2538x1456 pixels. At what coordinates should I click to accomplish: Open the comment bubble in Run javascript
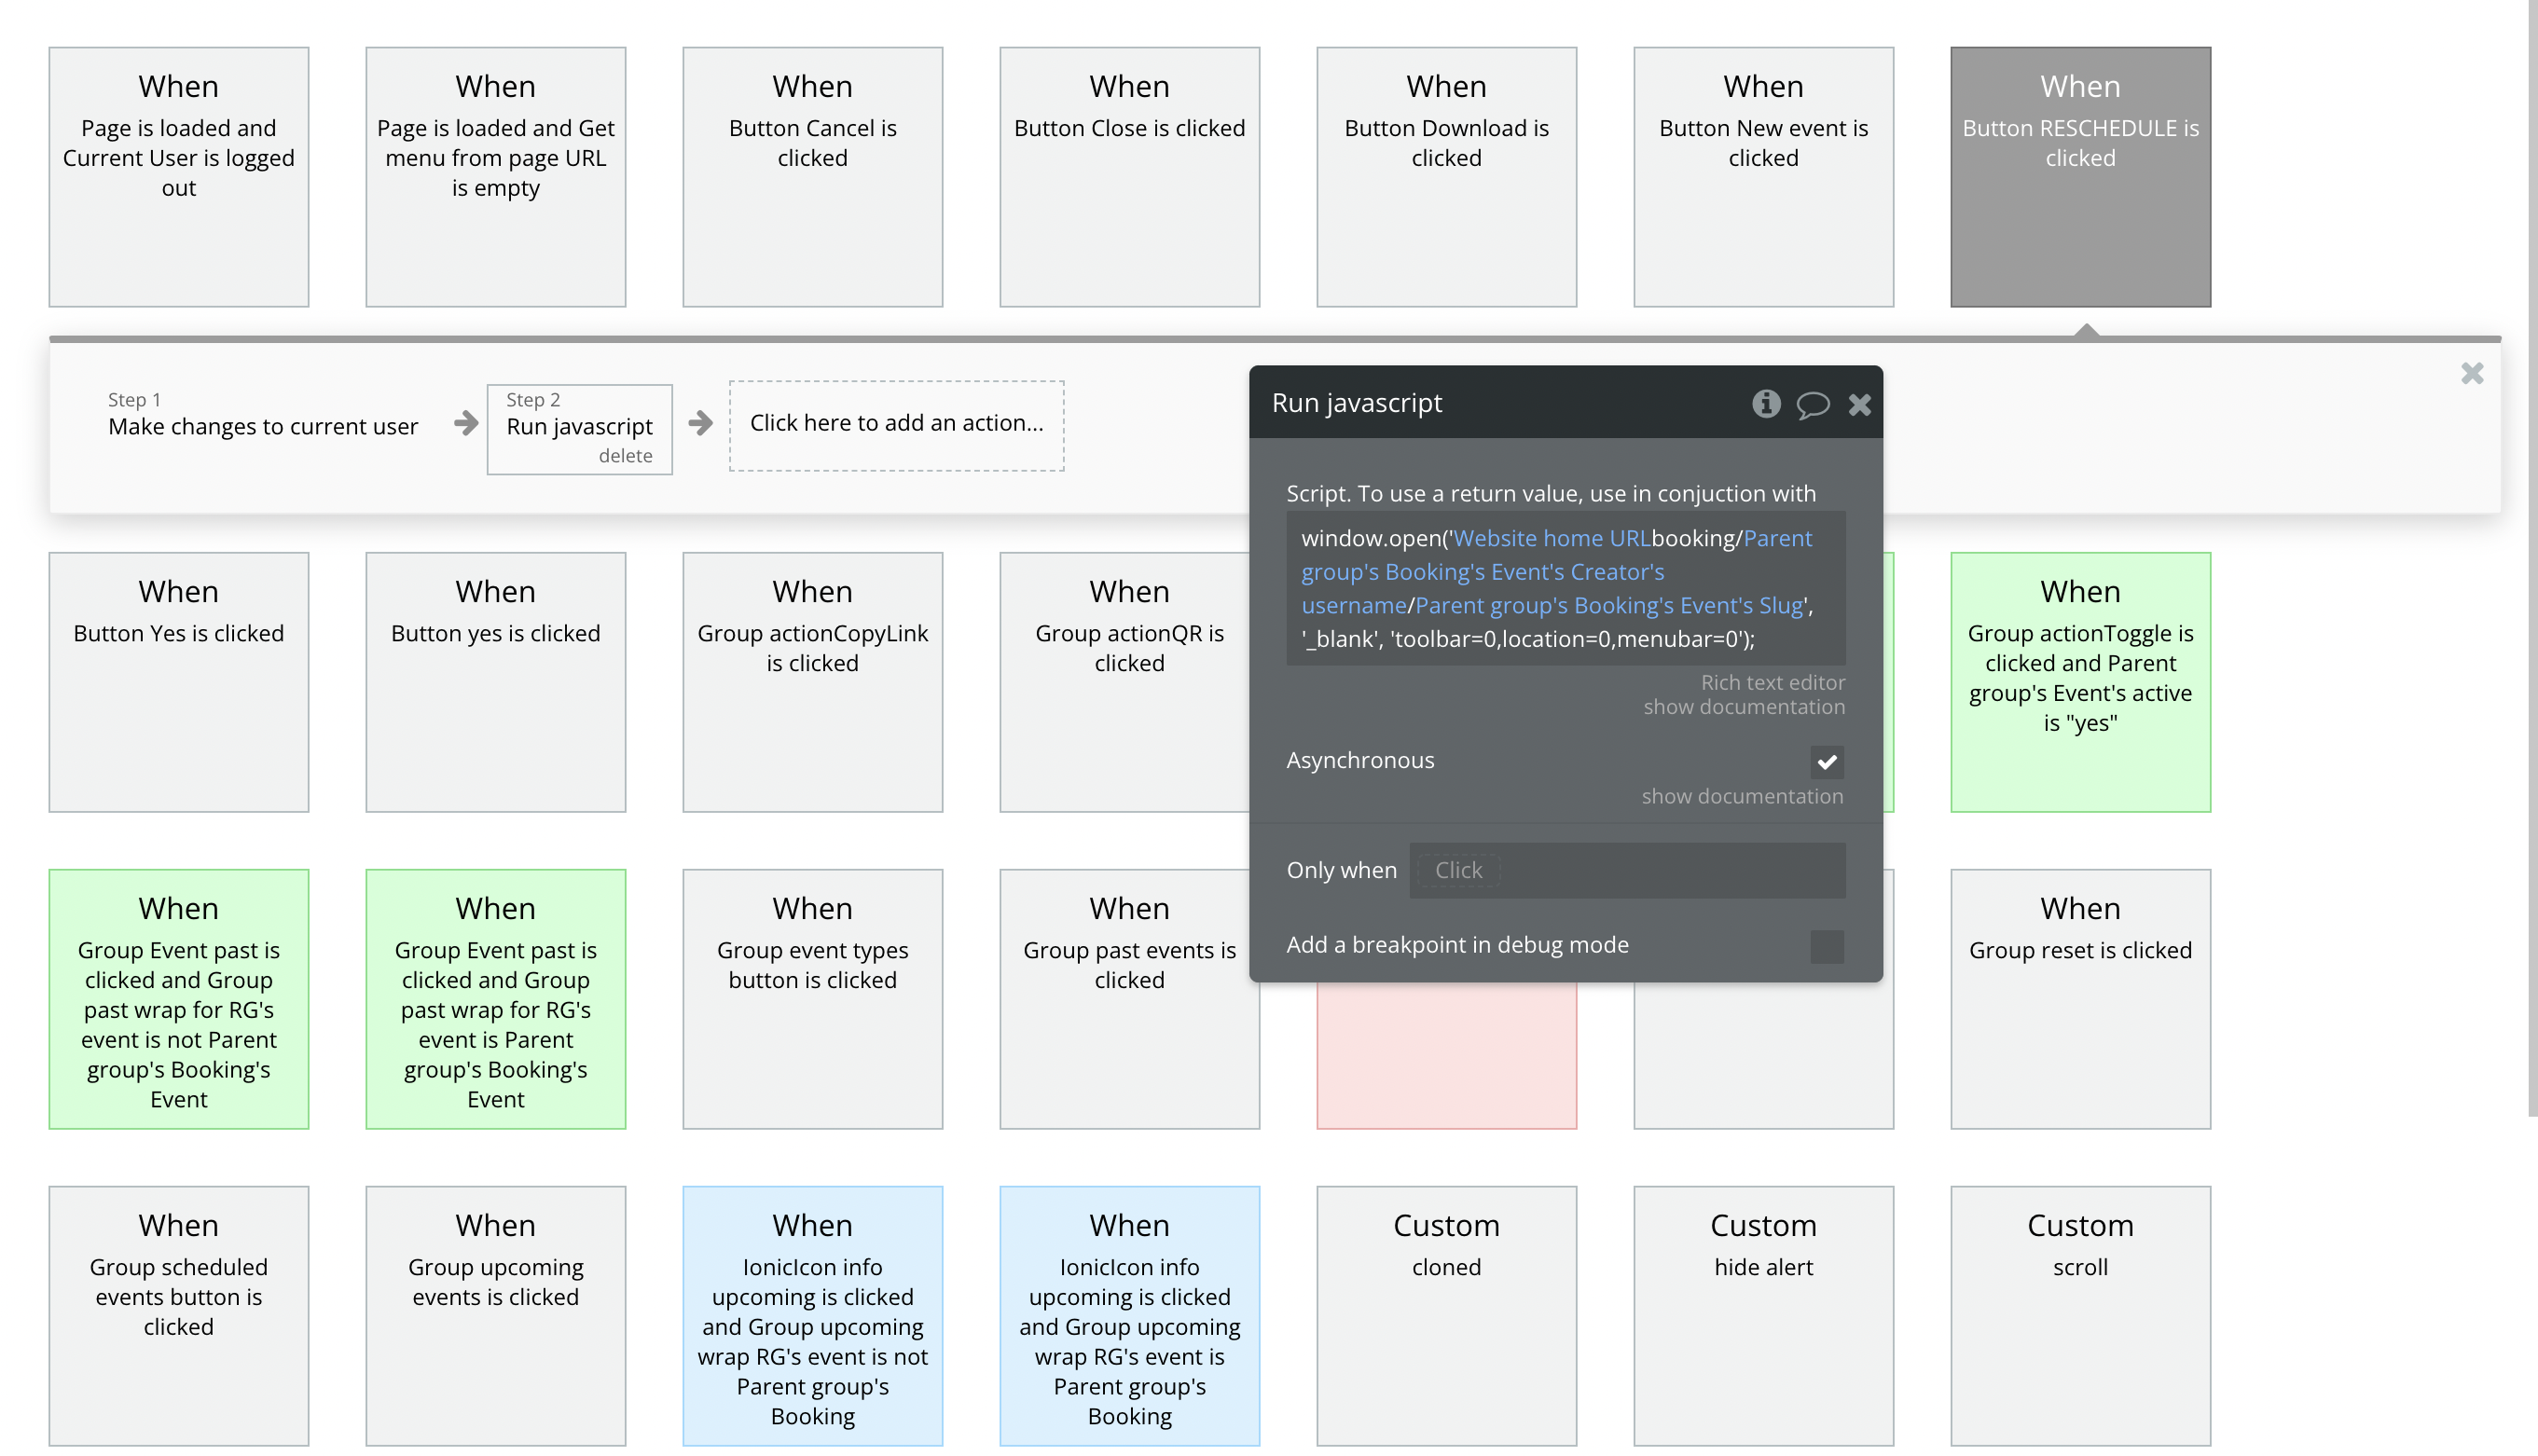[1812, 404]
